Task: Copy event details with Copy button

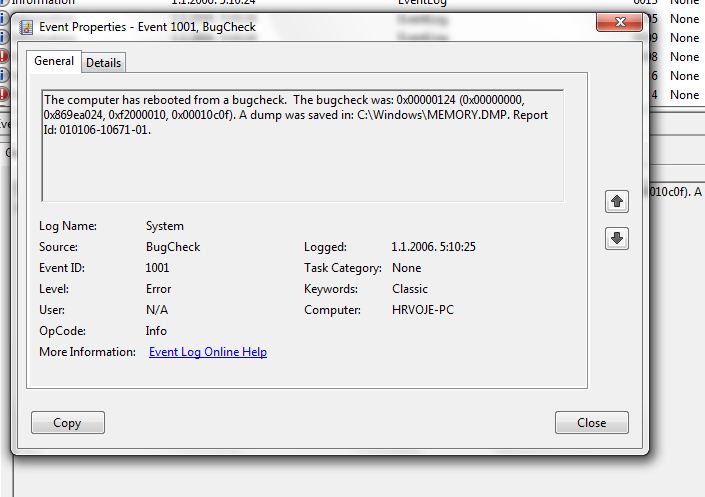Action: click(x=68, y=423)
